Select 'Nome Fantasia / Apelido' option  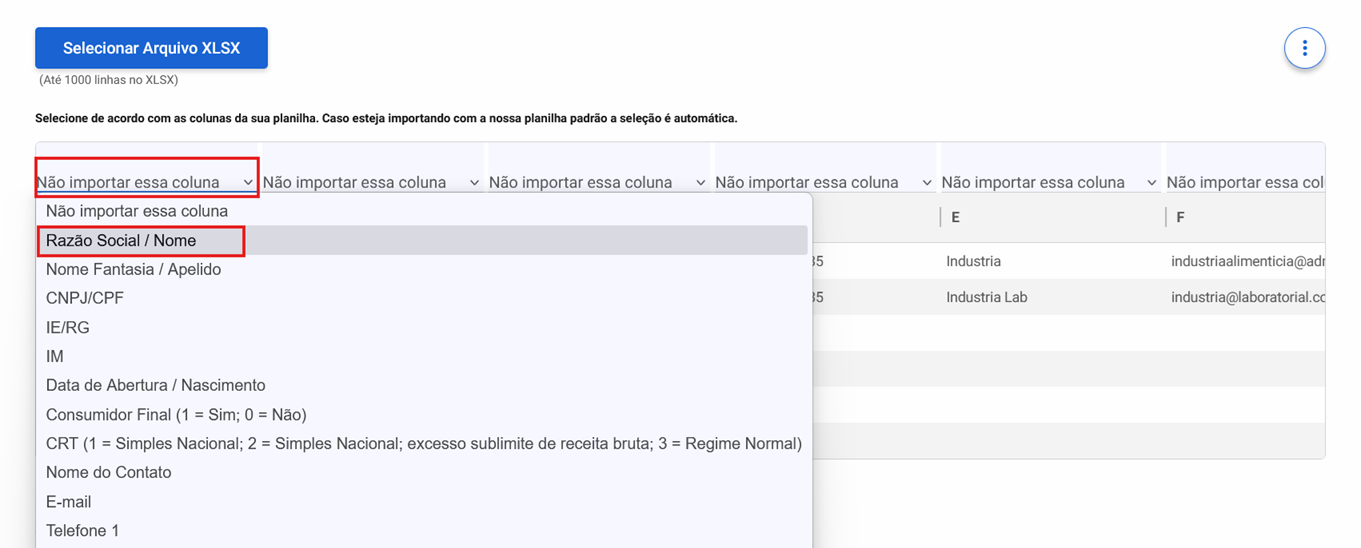click(424, 269)
